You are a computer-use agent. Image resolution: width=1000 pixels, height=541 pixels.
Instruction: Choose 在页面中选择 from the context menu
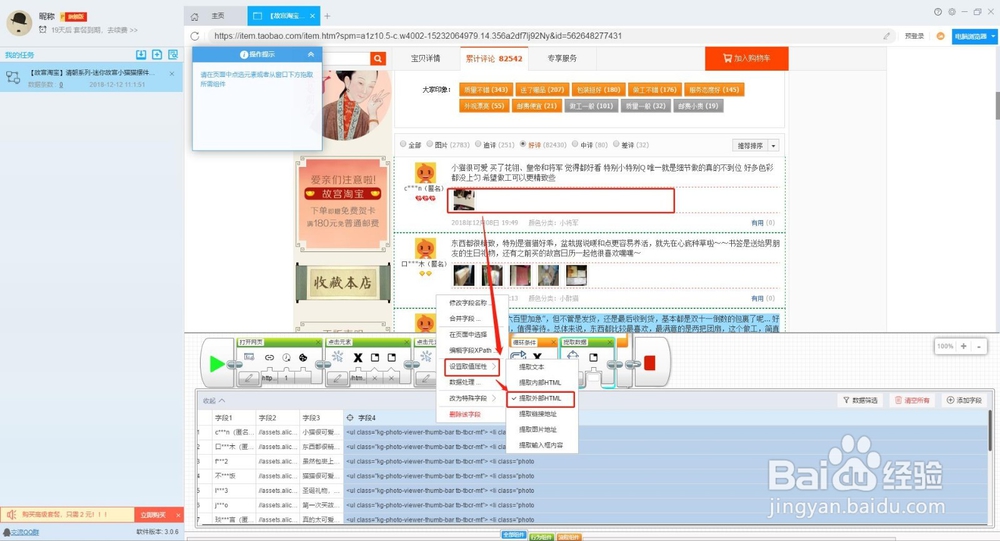click(468, 334)
